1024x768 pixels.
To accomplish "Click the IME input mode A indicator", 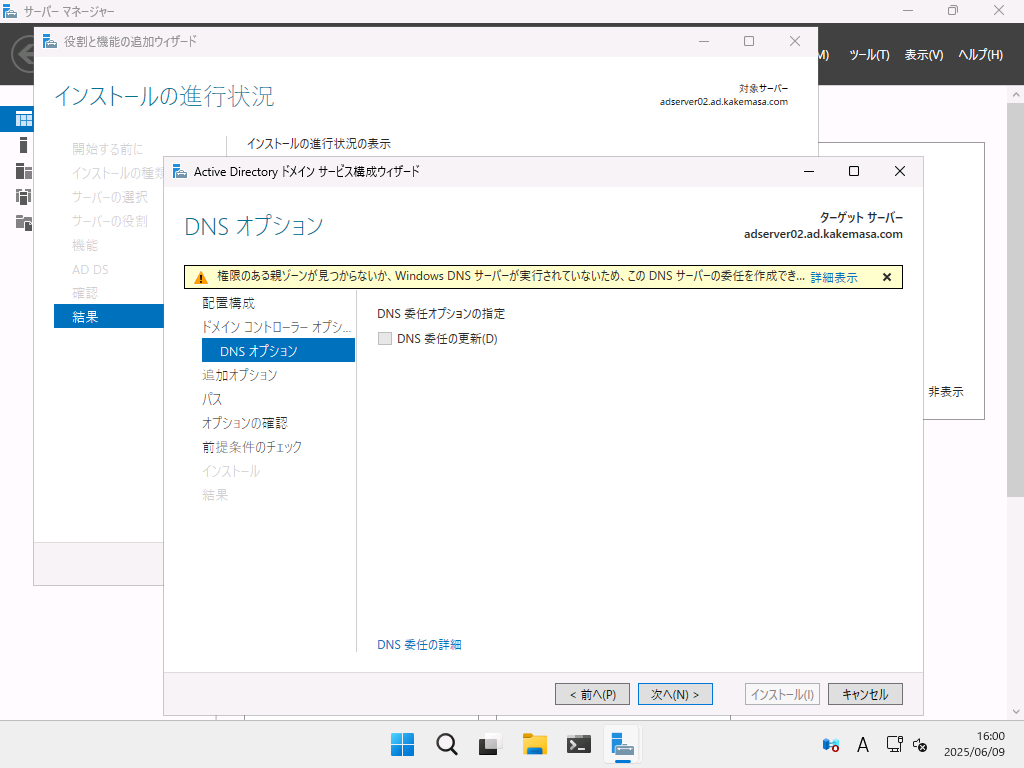I will coord(863,744).
